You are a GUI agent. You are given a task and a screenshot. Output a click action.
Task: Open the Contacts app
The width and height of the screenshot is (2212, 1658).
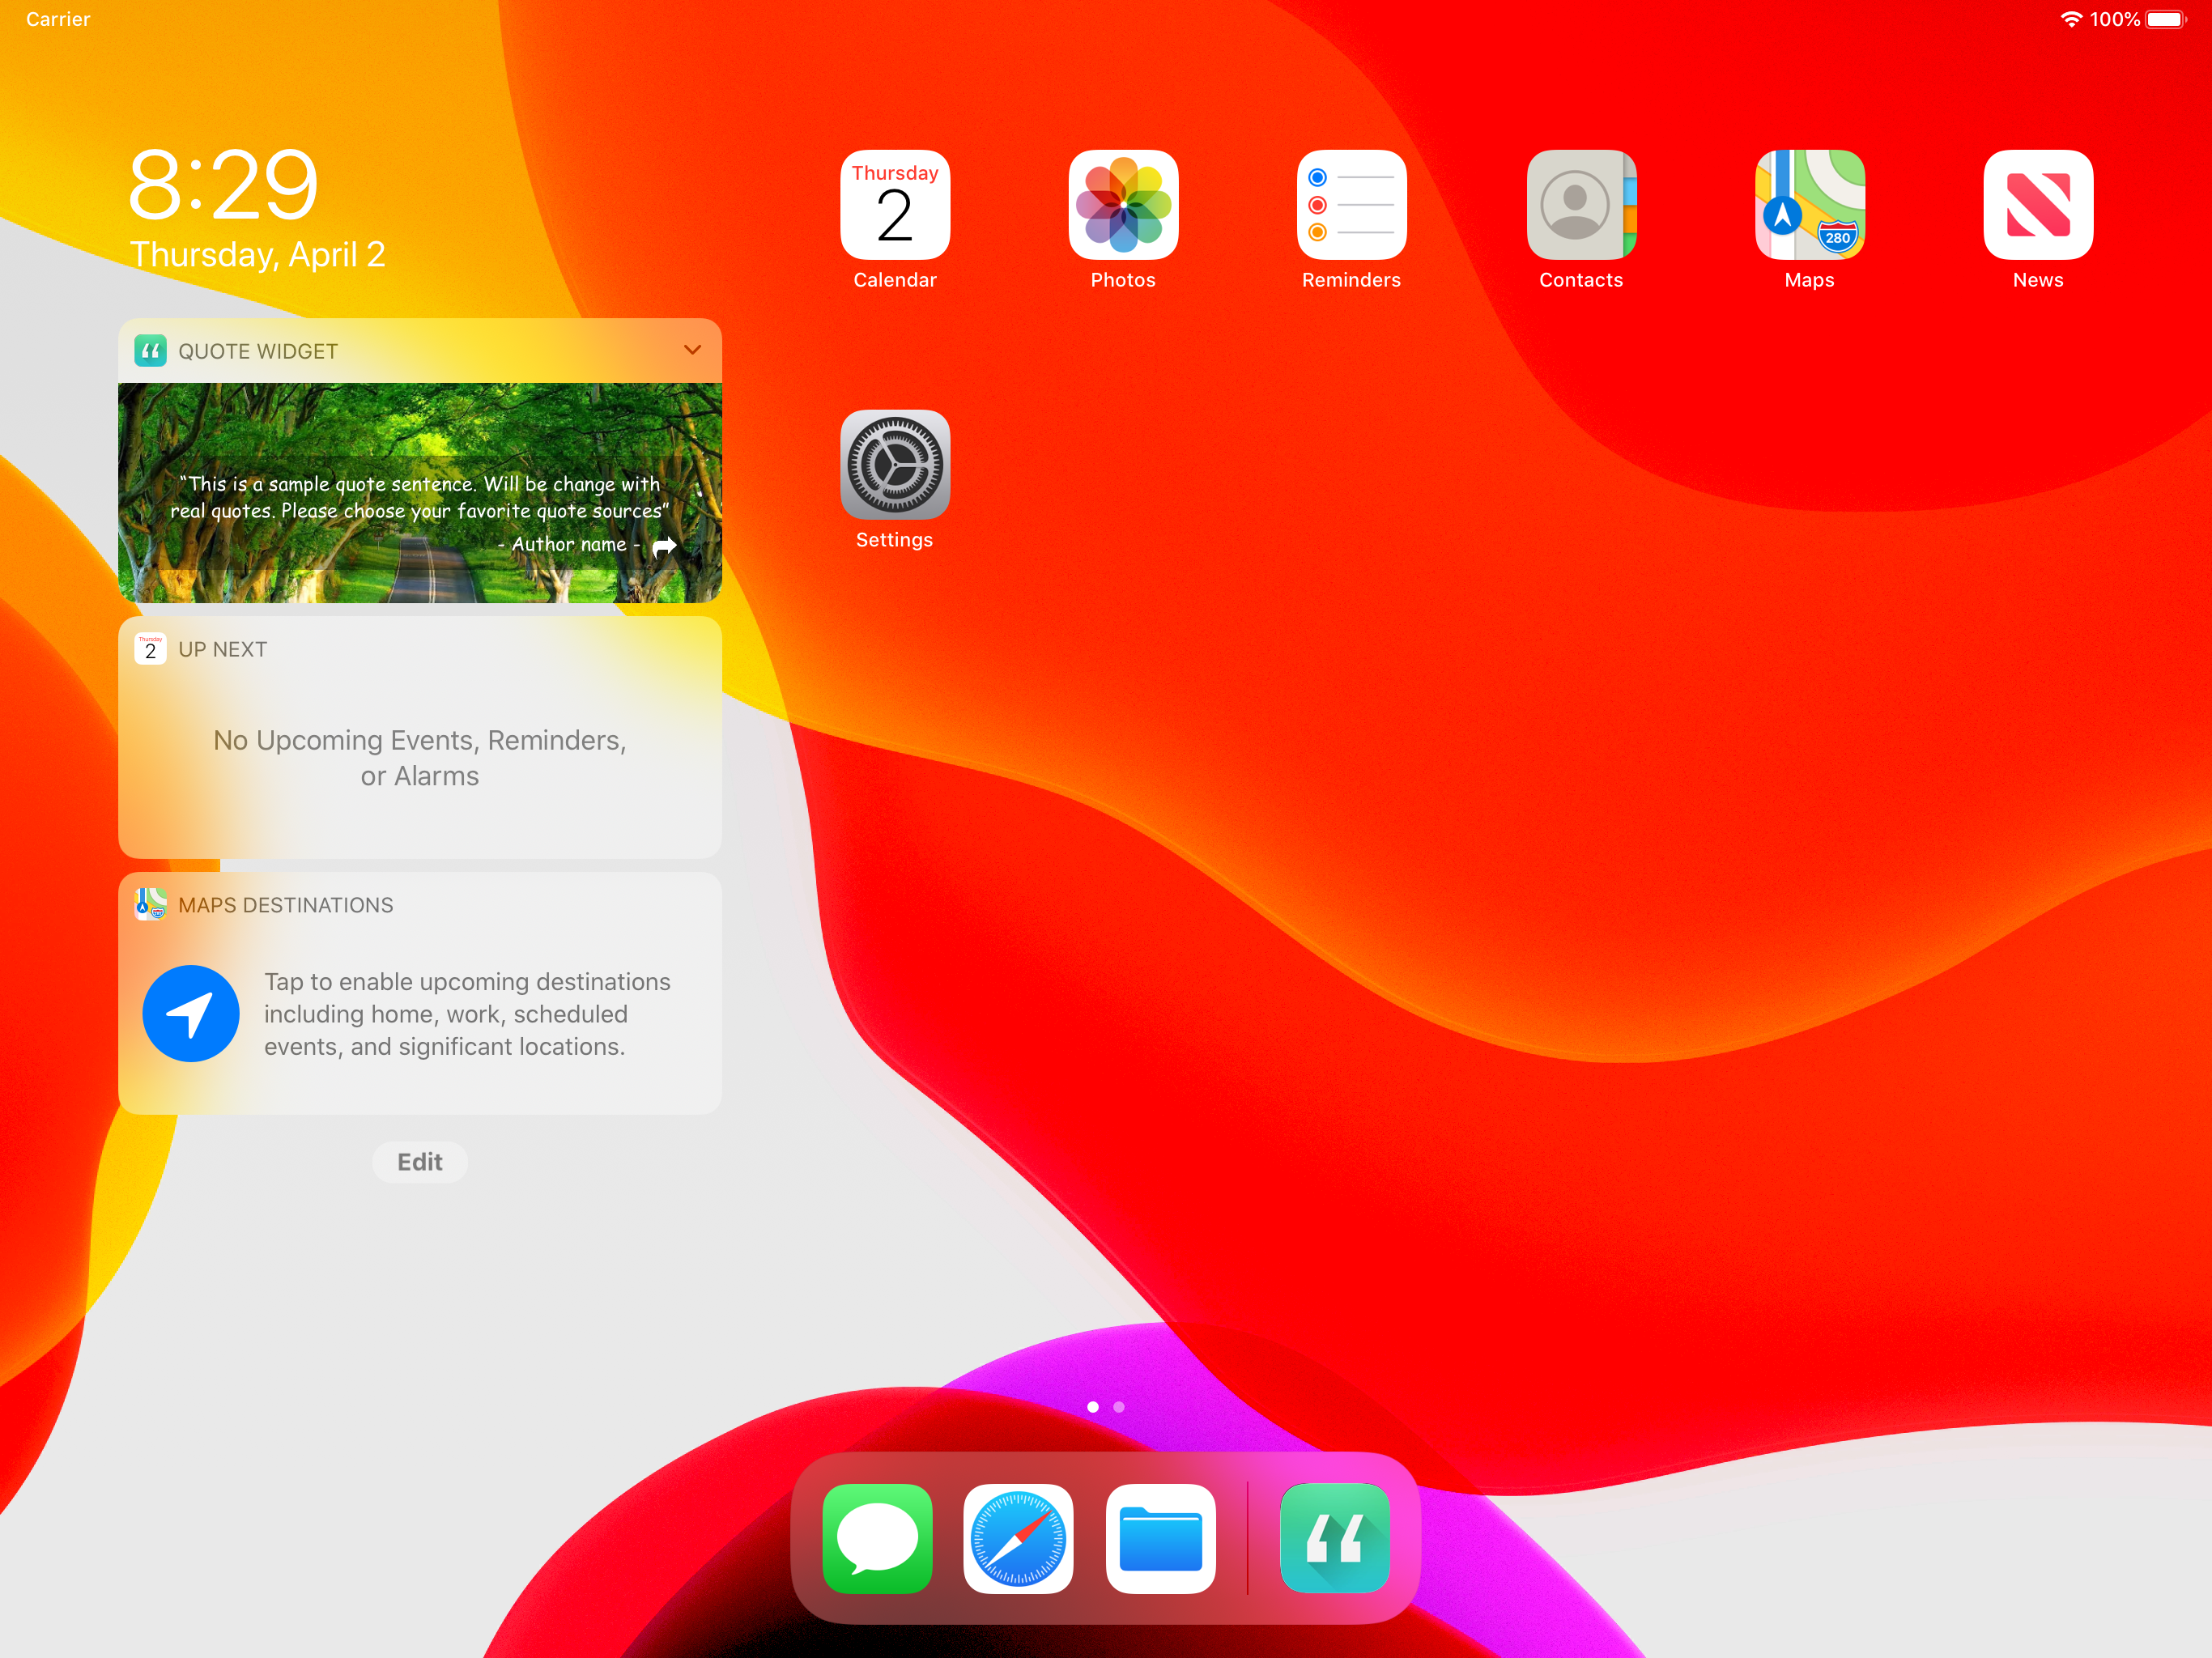1580,205
